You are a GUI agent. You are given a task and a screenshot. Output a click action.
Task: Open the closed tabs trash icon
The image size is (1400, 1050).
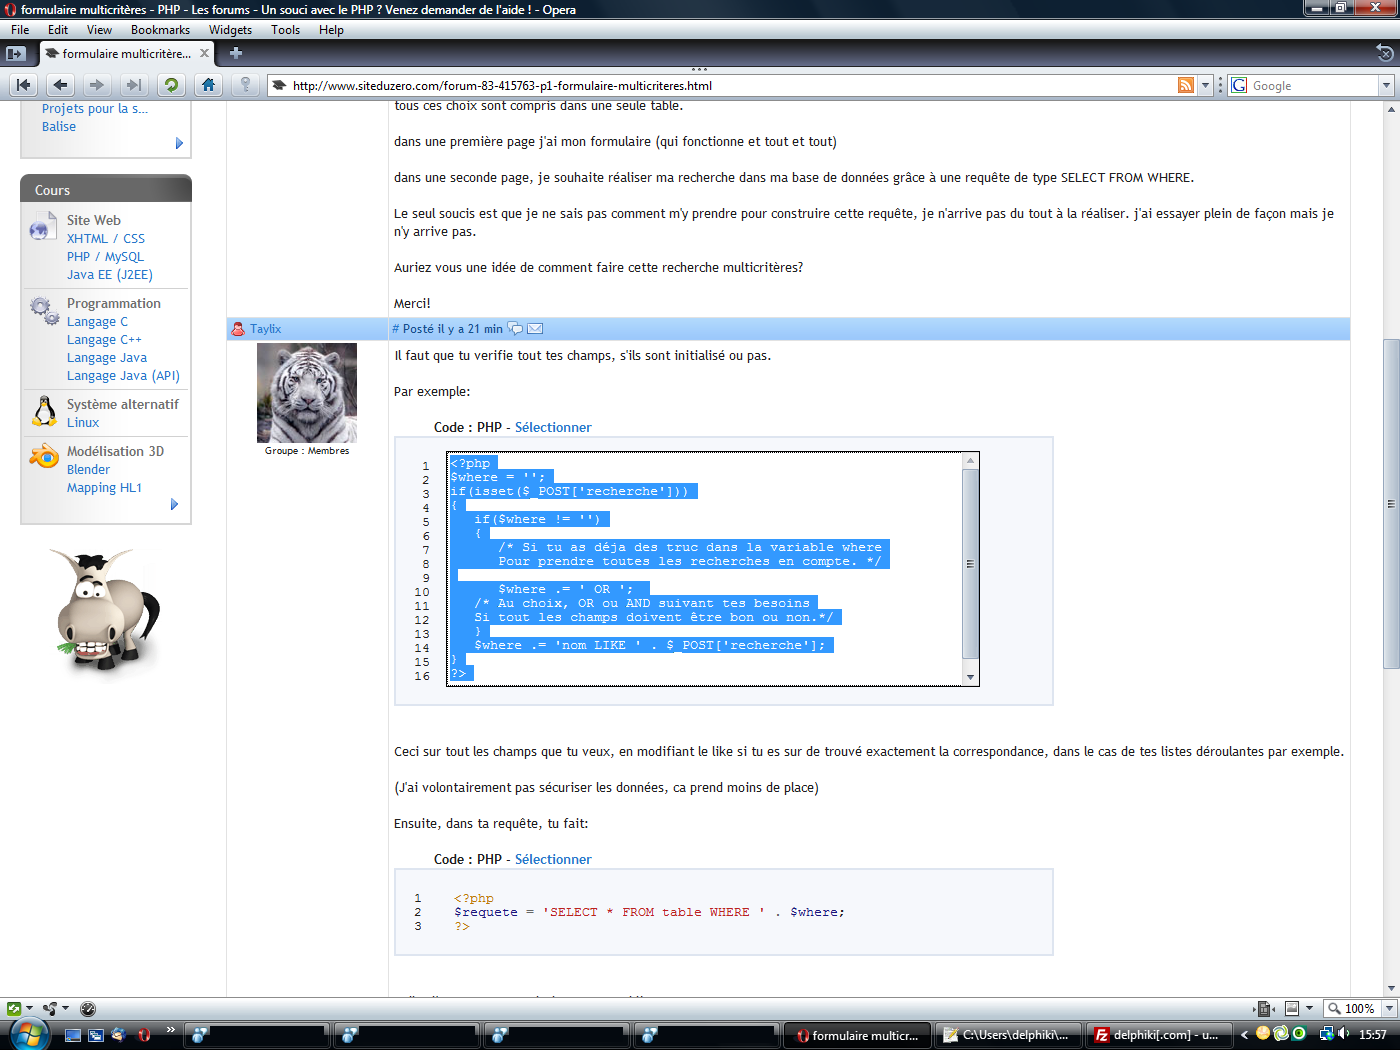click(1384, 53)
